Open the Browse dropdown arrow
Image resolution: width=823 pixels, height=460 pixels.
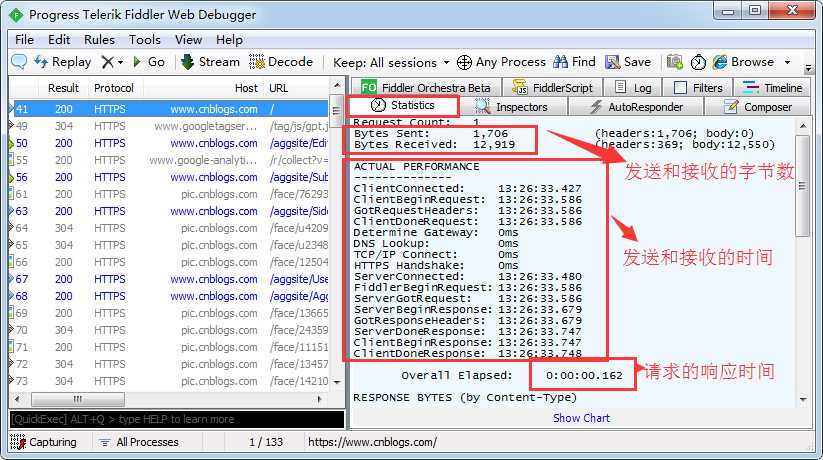(x=787, y=62)
